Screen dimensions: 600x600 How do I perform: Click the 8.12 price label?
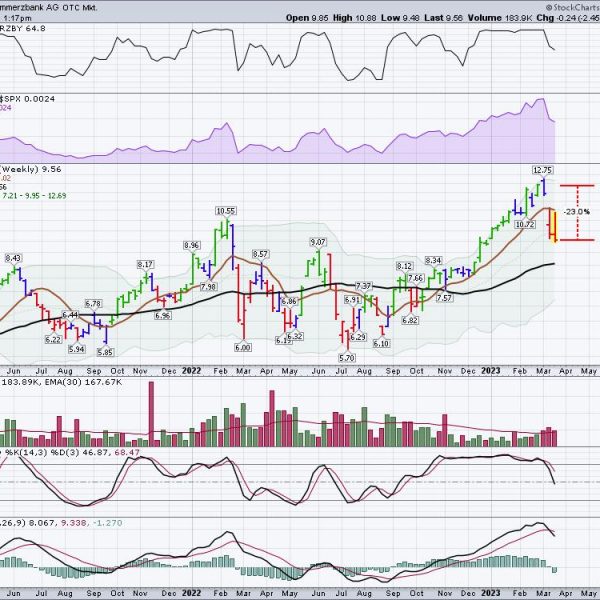pos(404,266)
